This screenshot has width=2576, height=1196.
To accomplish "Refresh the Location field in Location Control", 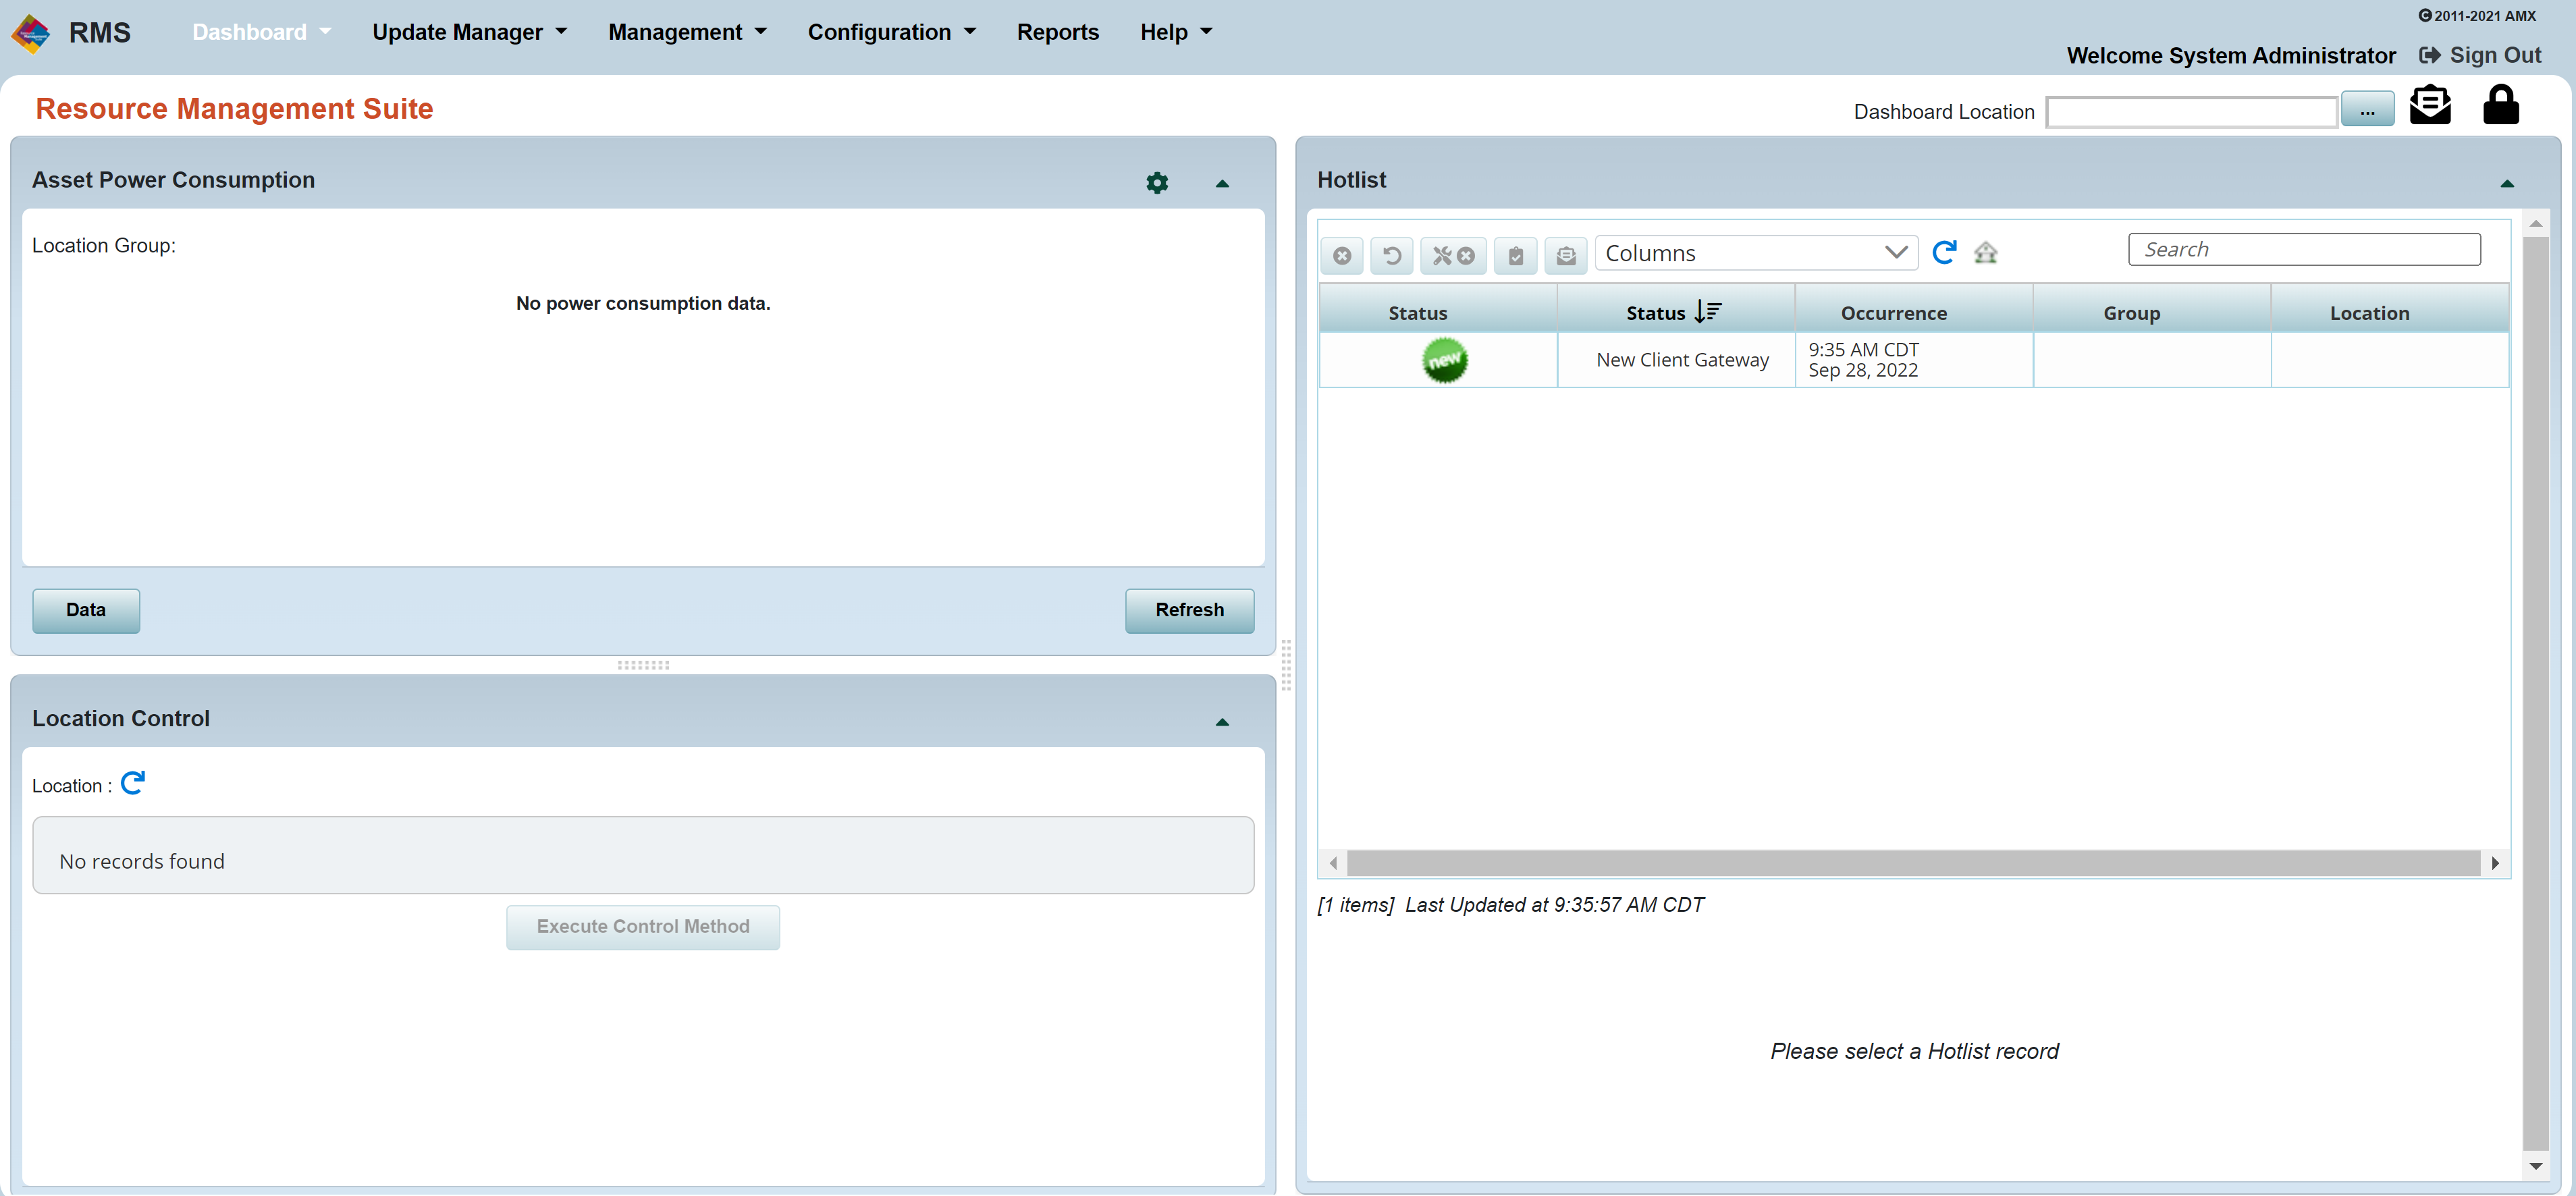I will click(133, 782).
